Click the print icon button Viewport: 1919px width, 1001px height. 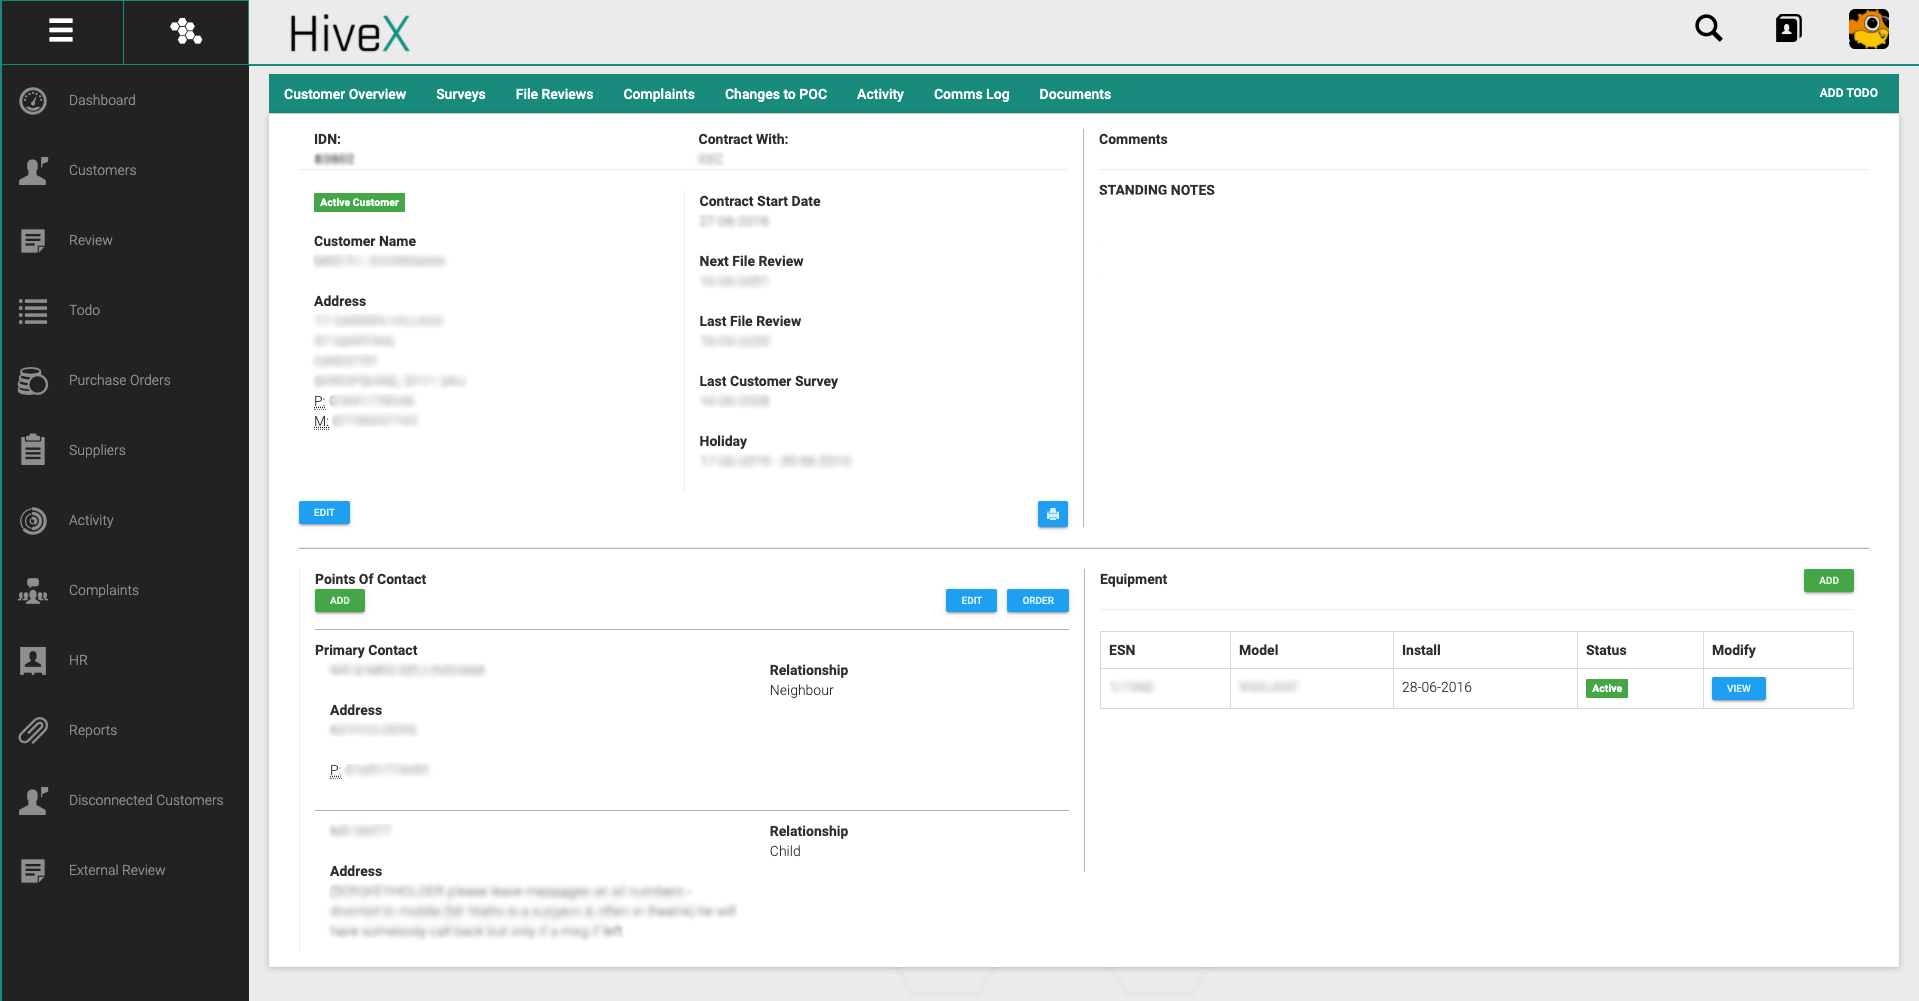(x=1052, y=514)
